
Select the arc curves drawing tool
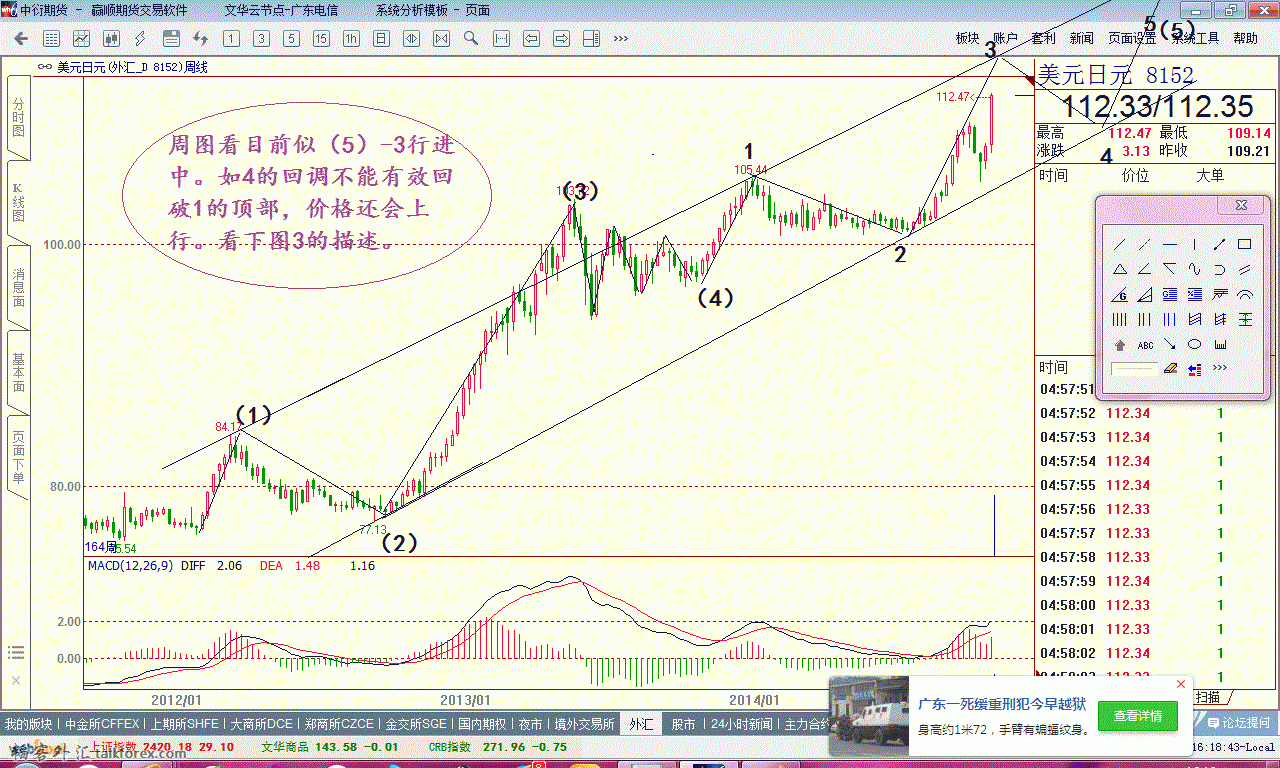tap(1245, 294)
